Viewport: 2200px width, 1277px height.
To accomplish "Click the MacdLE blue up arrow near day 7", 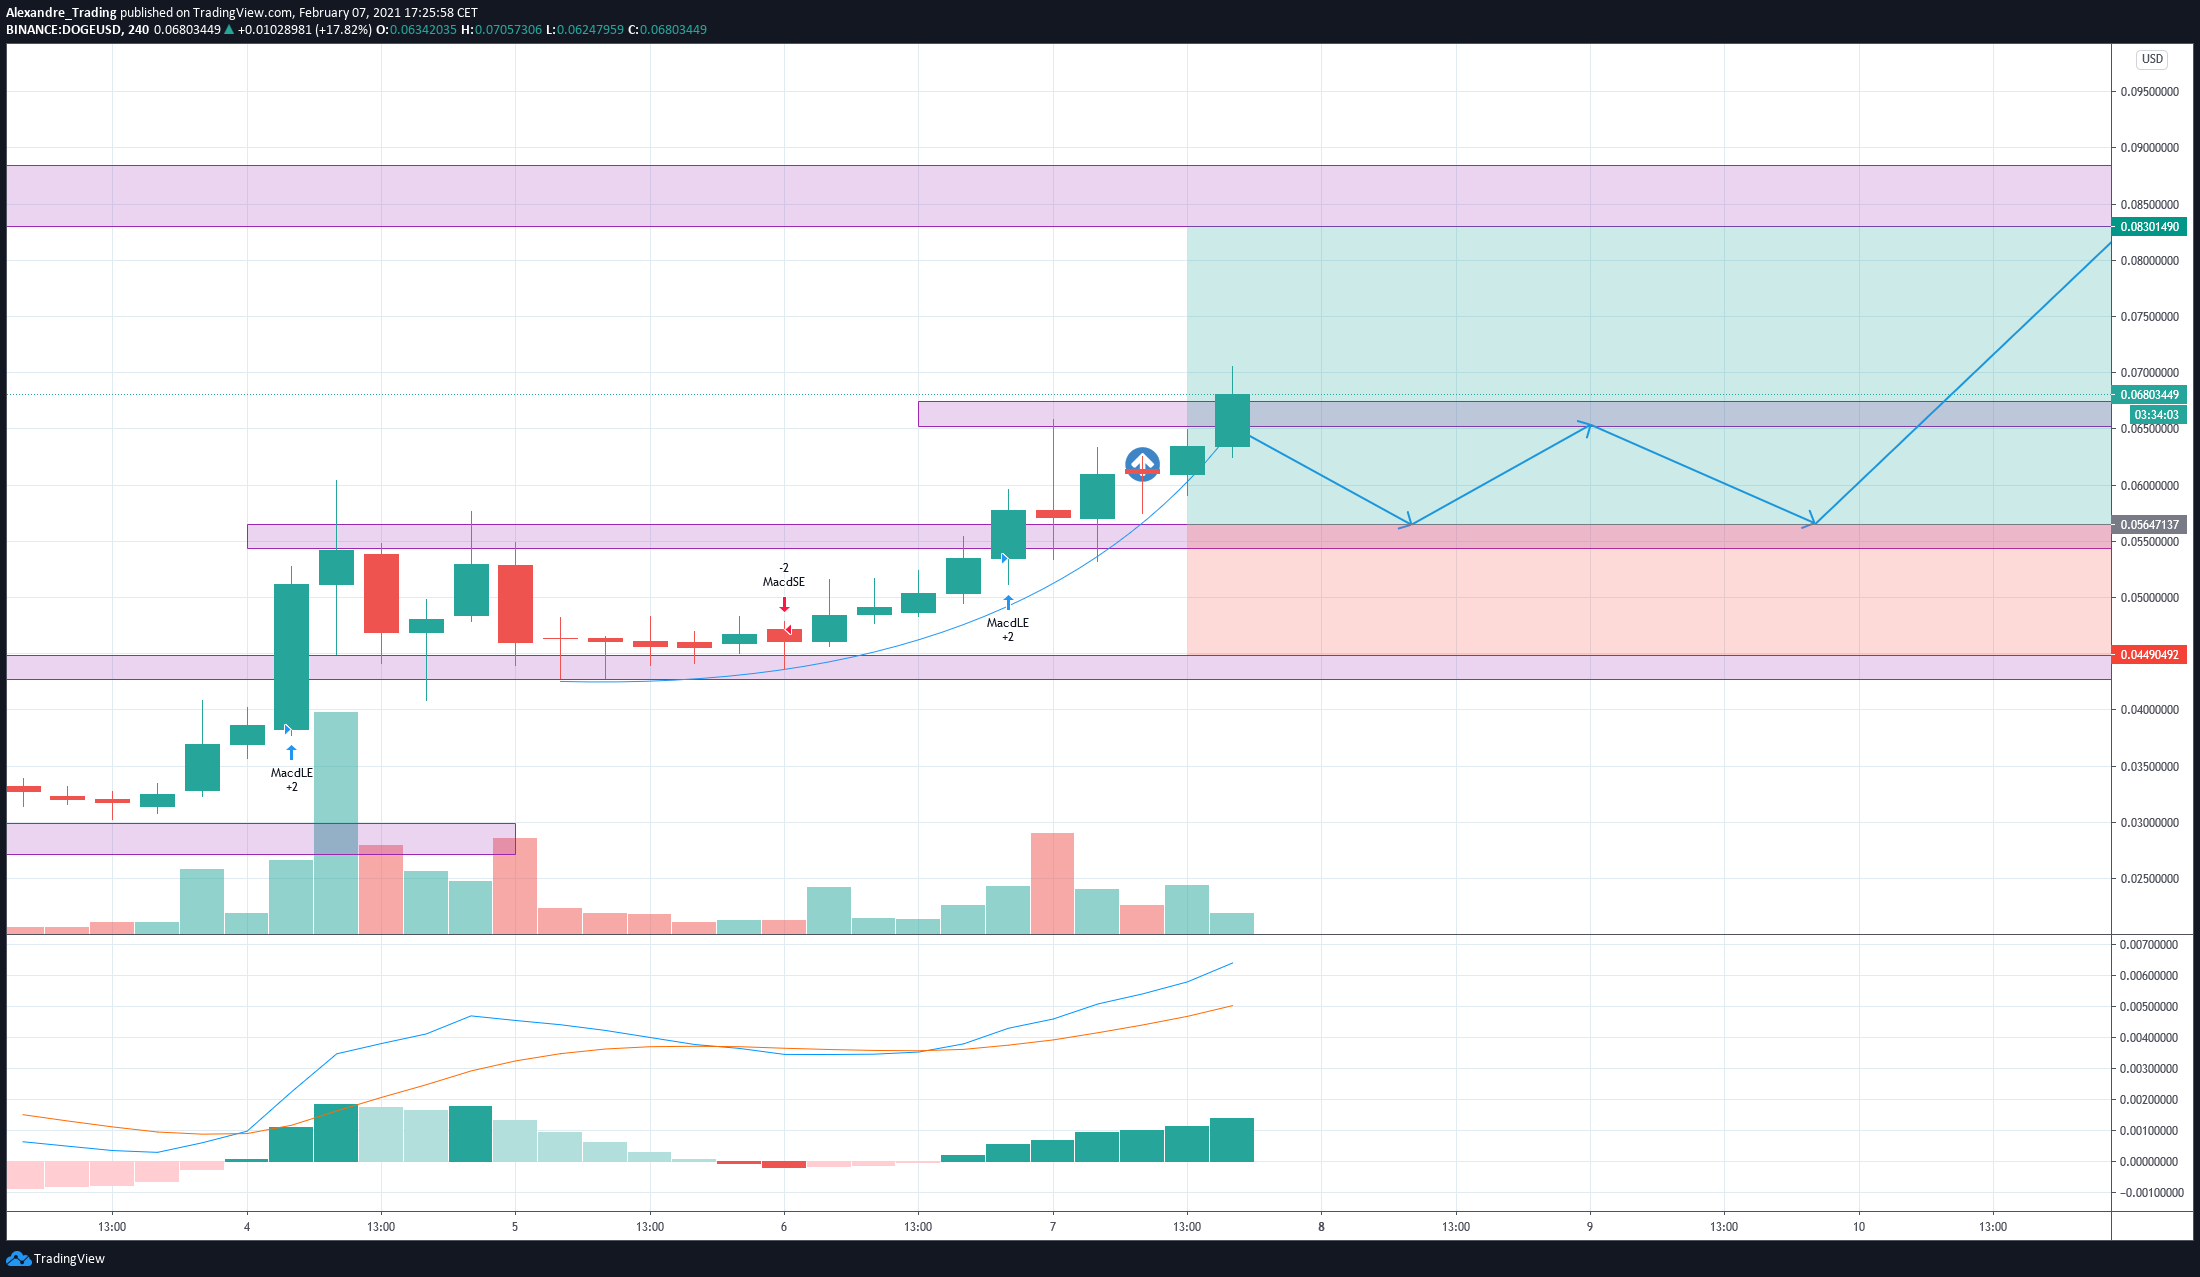I will [x=1008, y=602].
